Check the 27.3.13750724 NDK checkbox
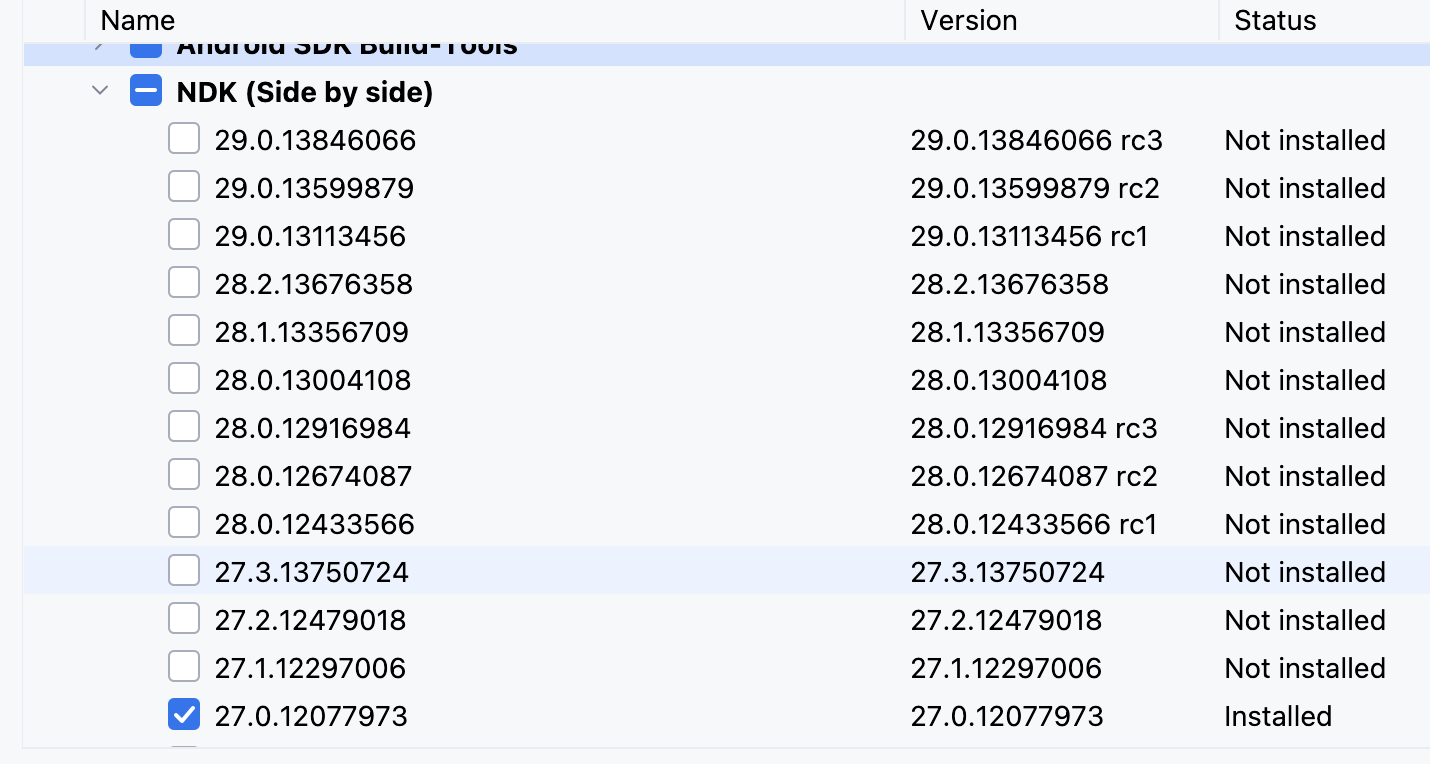The image size is (1430, 764). (x=184, y=571)
